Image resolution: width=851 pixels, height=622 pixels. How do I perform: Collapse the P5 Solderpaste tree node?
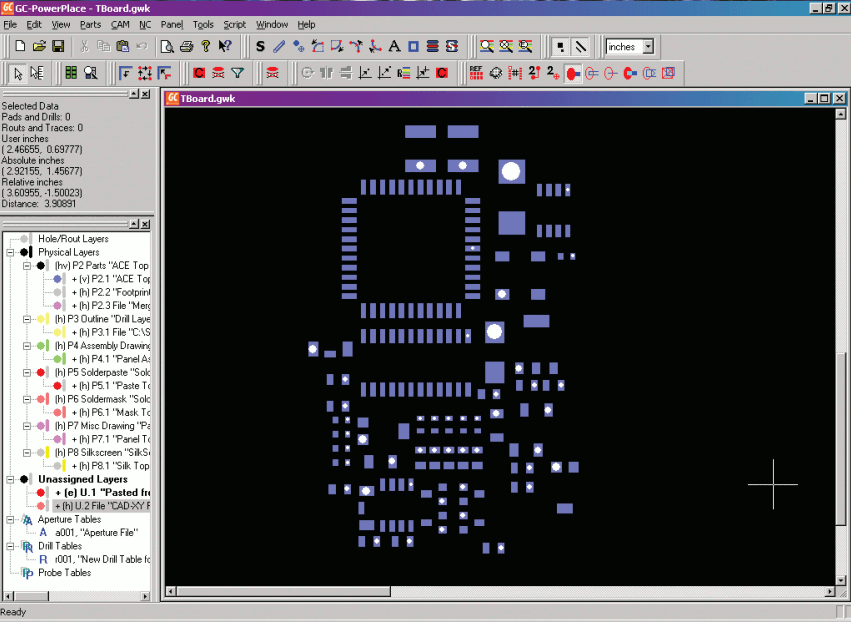[27, 372]
